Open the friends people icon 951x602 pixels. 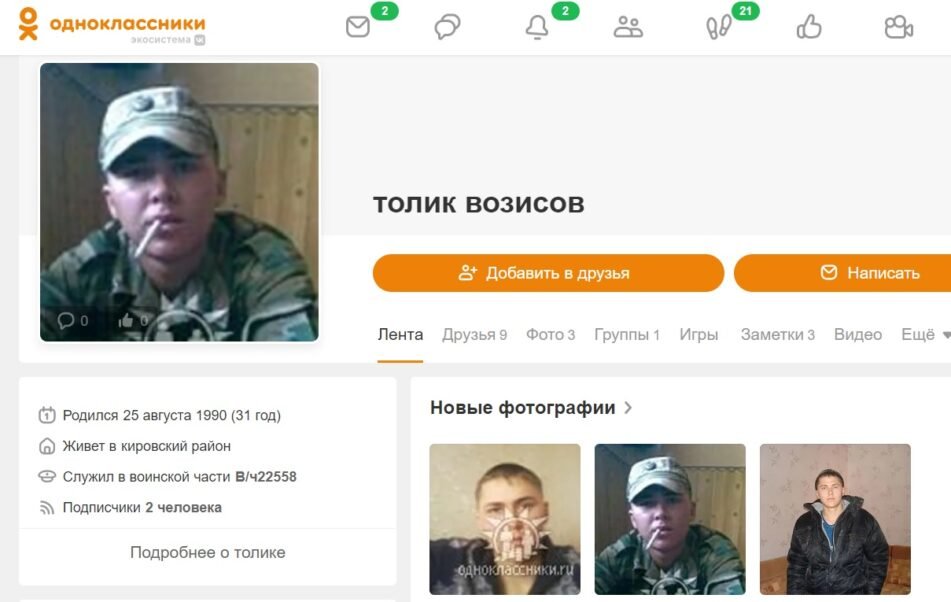[x=628, y=27]
